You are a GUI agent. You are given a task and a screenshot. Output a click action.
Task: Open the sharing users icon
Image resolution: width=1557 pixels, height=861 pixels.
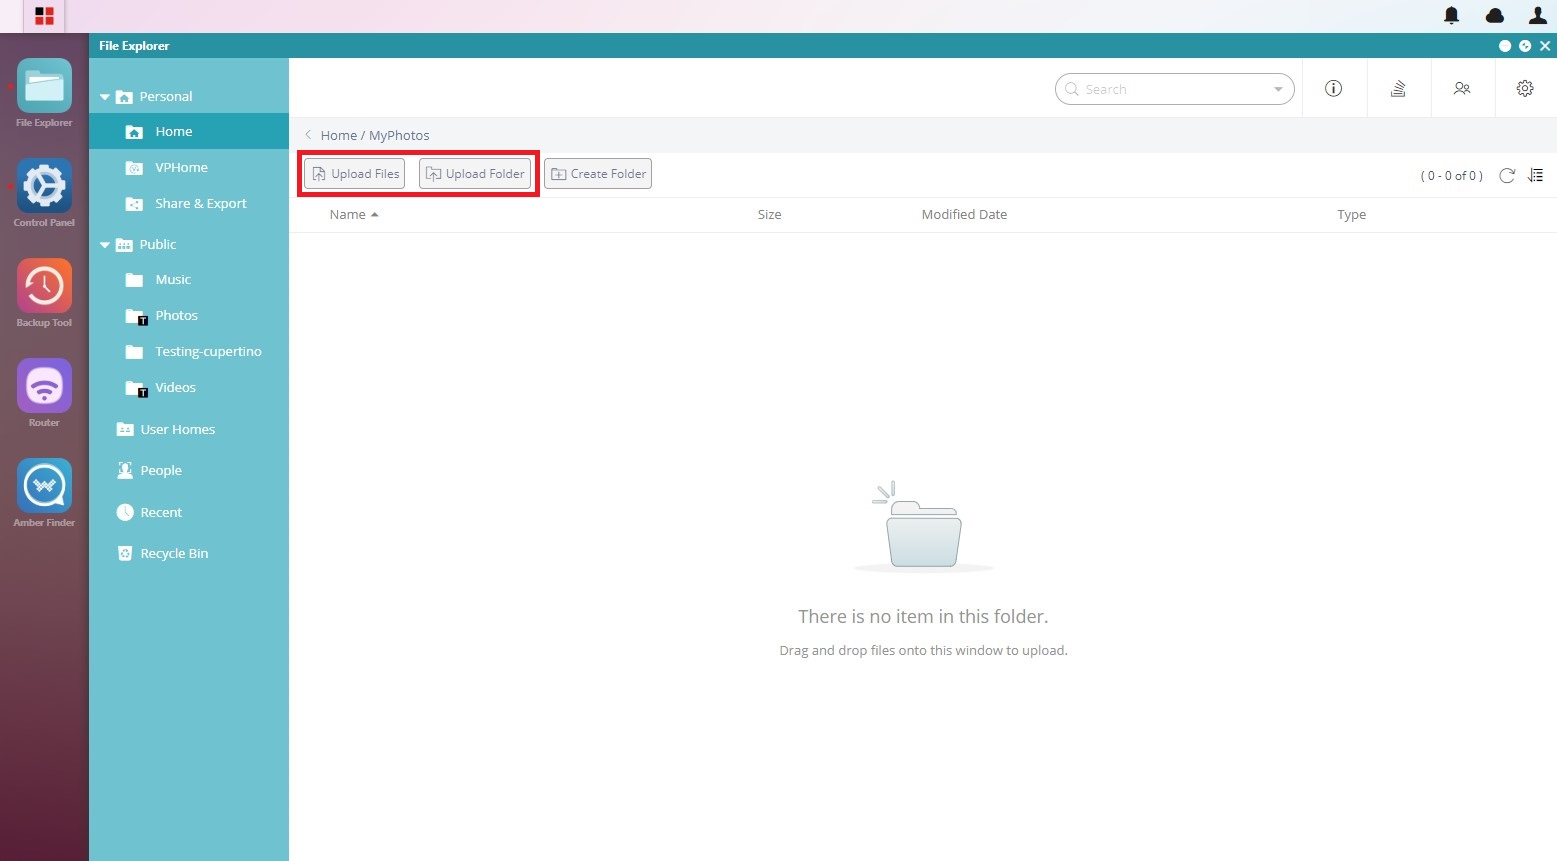pyautogui.click(x=1462, y=89)
